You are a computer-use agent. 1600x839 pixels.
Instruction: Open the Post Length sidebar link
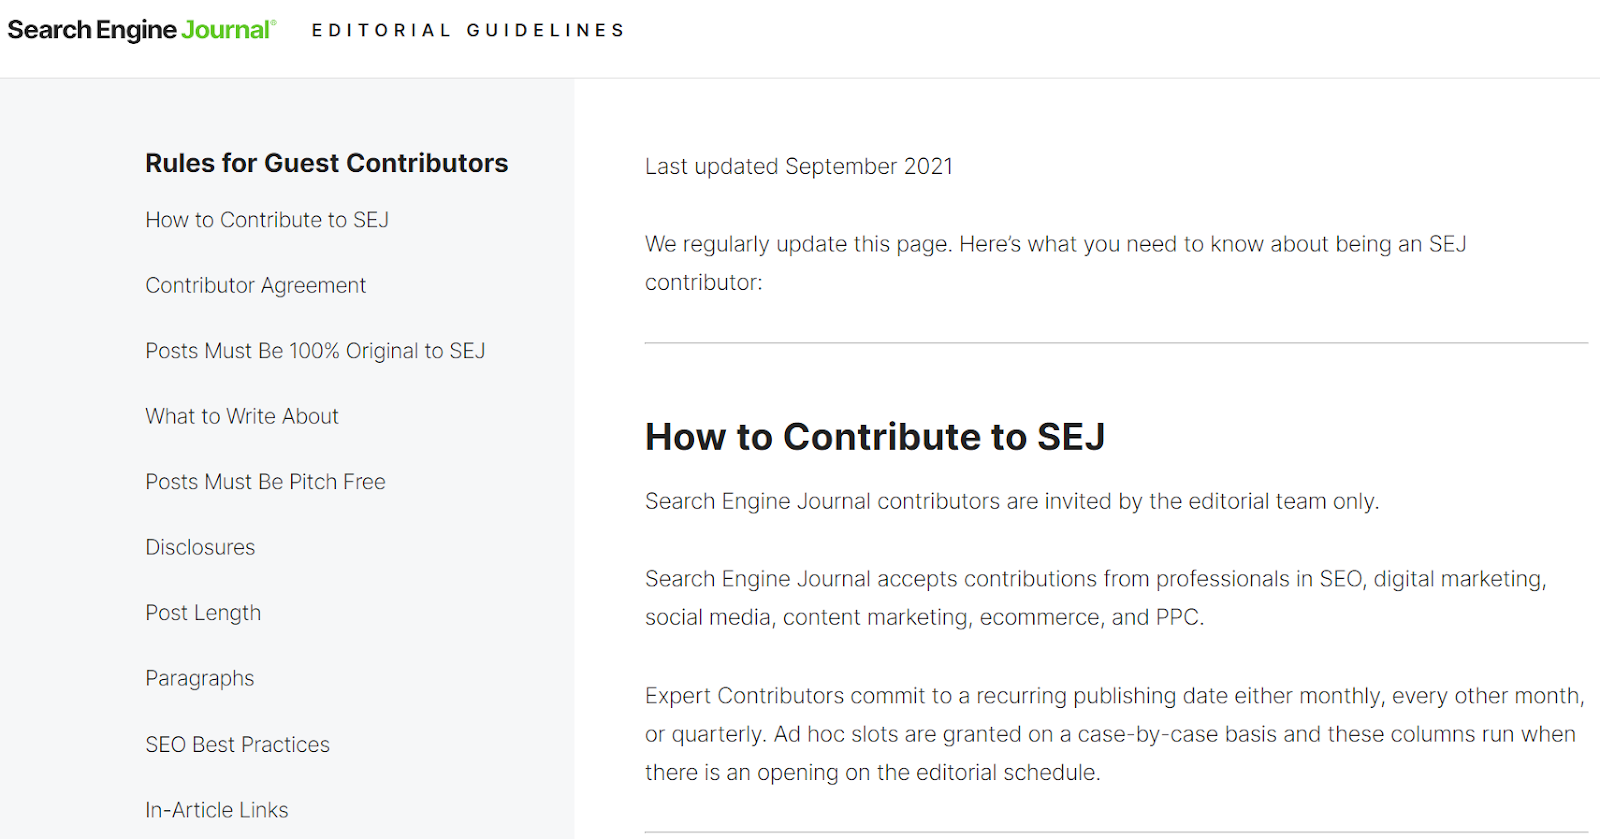tap(203, 613)
